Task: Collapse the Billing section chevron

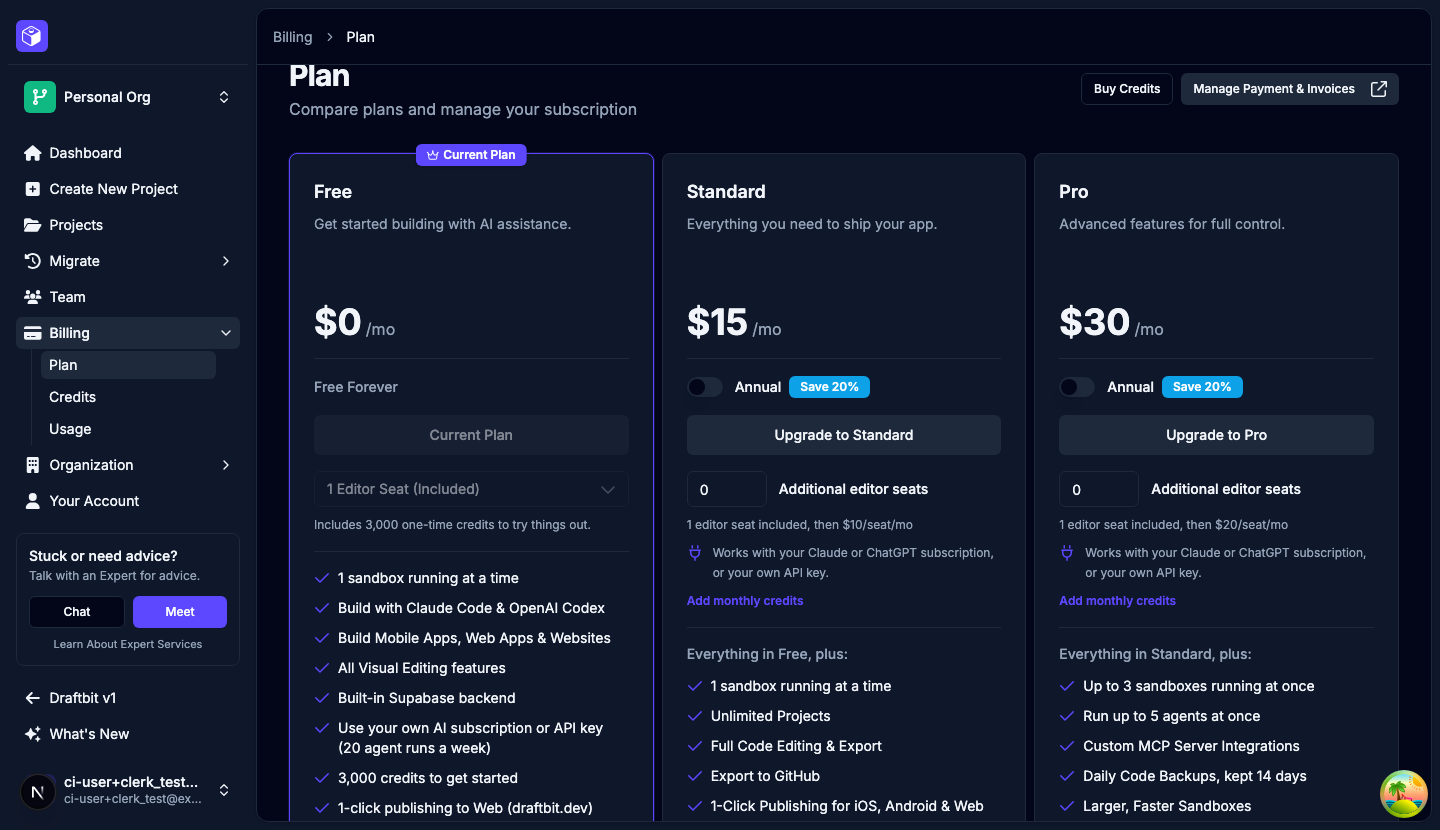Action: 226,333
